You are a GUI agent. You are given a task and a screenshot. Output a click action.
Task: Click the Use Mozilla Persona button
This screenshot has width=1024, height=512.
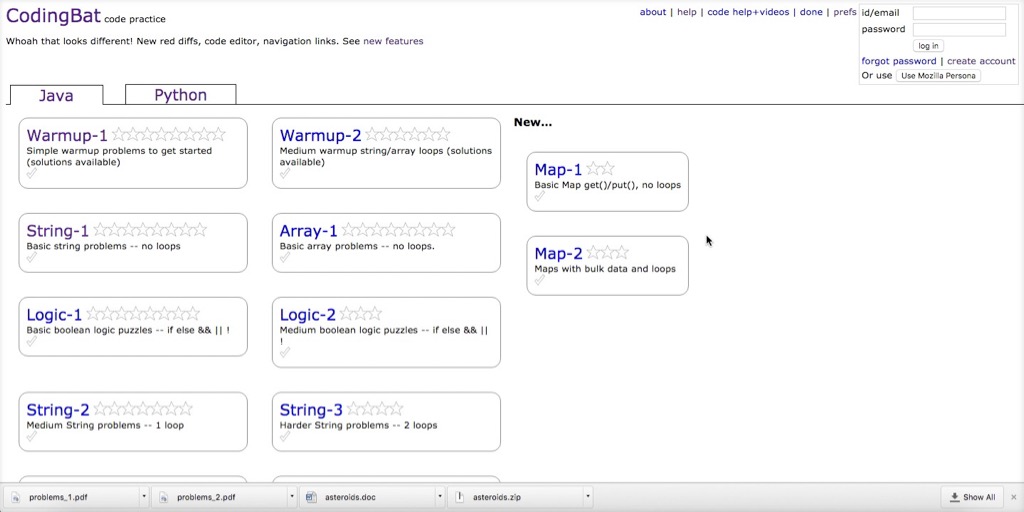pos(938,76)
